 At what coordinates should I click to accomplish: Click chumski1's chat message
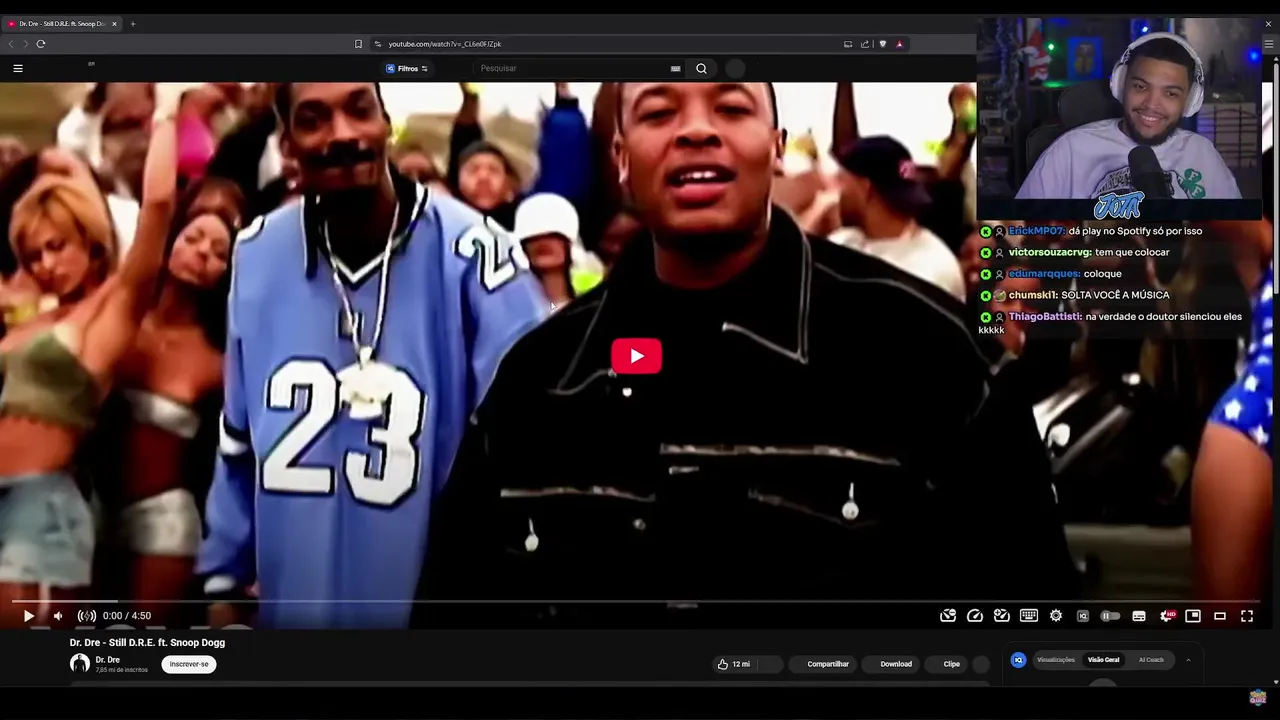click(x=1075, y=295)
